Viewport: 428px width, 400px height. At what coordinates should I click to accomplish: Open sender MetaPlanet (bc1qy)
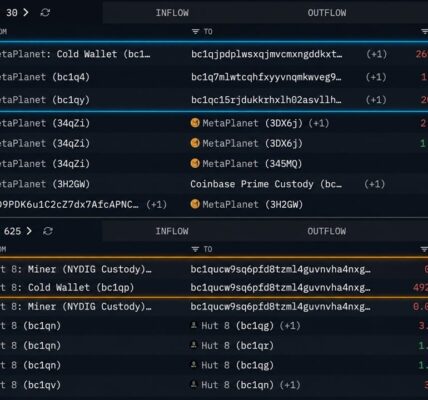(x=45, y=100)
